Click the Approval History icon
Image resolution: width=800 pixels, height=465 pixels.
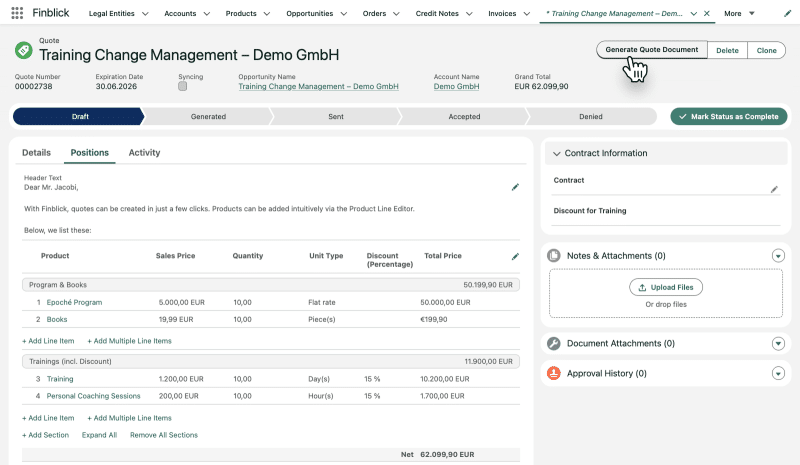pyautogui.click(x=554, y=373)
